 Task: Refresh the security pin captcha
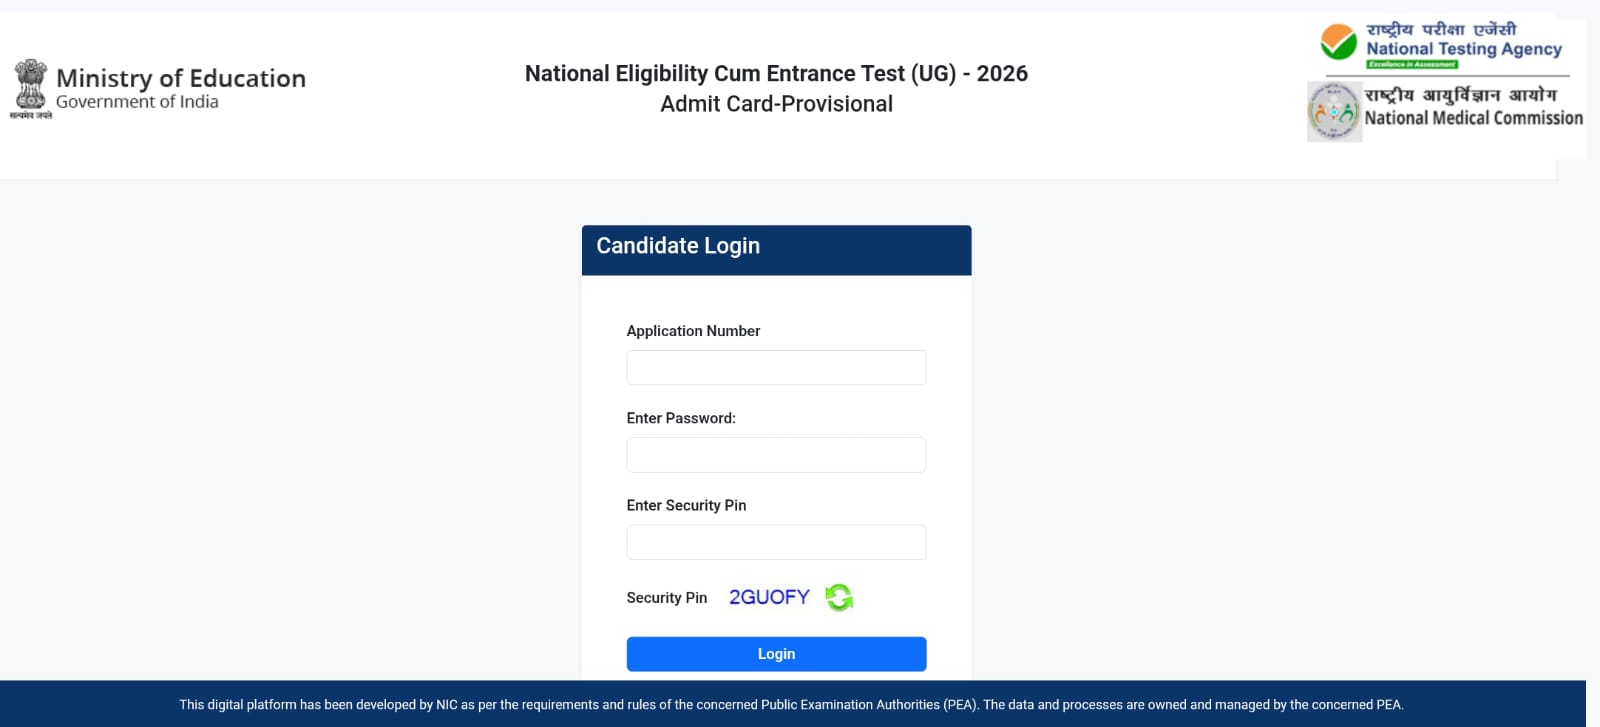pos(839,597)
